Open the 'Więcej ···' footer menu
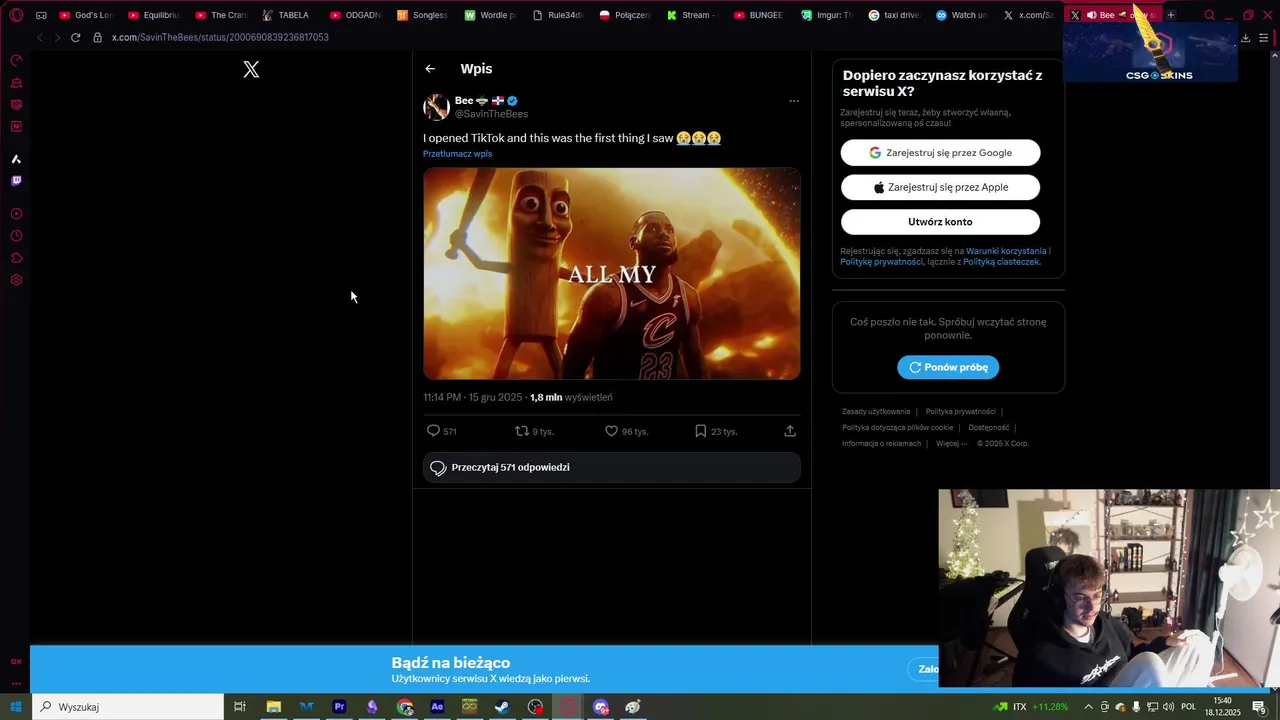 pos(952,443)
